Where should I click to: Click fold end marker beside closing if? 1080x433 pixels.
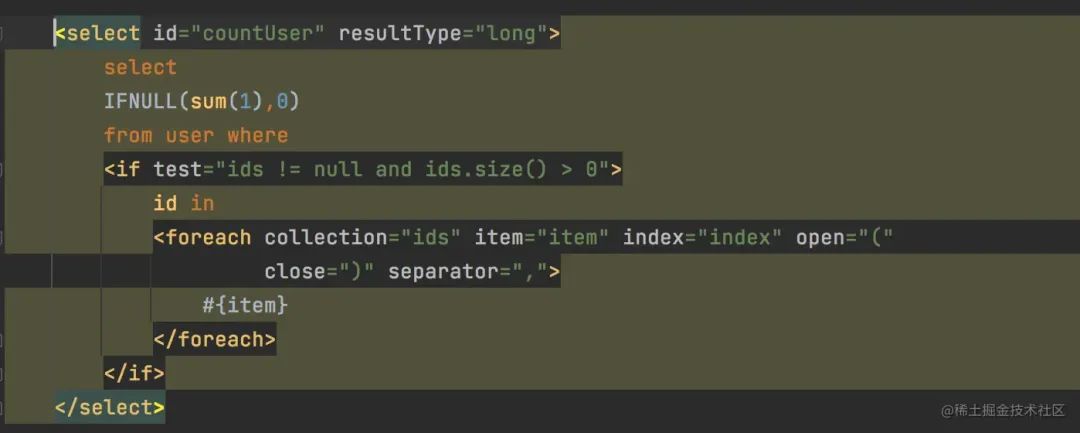pos(3,374)
